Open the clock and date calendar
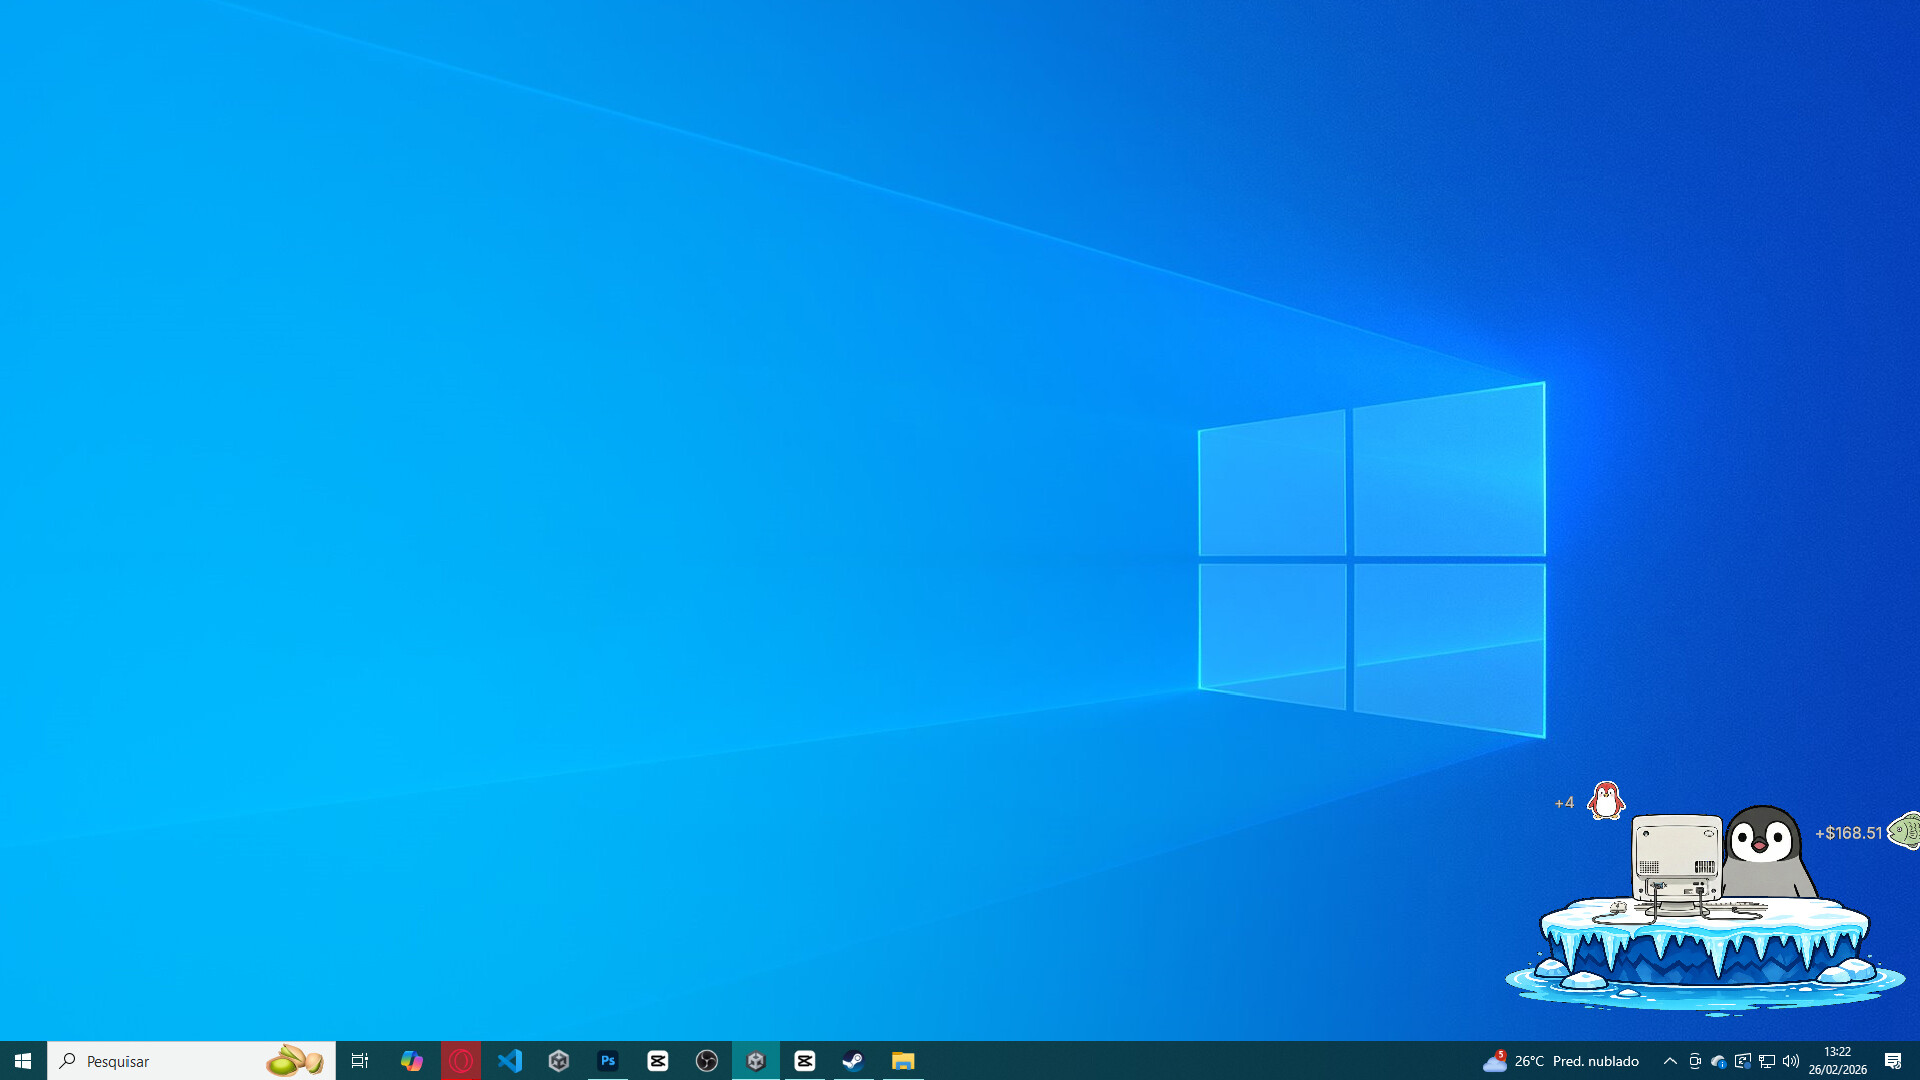 [1837, 1061]
